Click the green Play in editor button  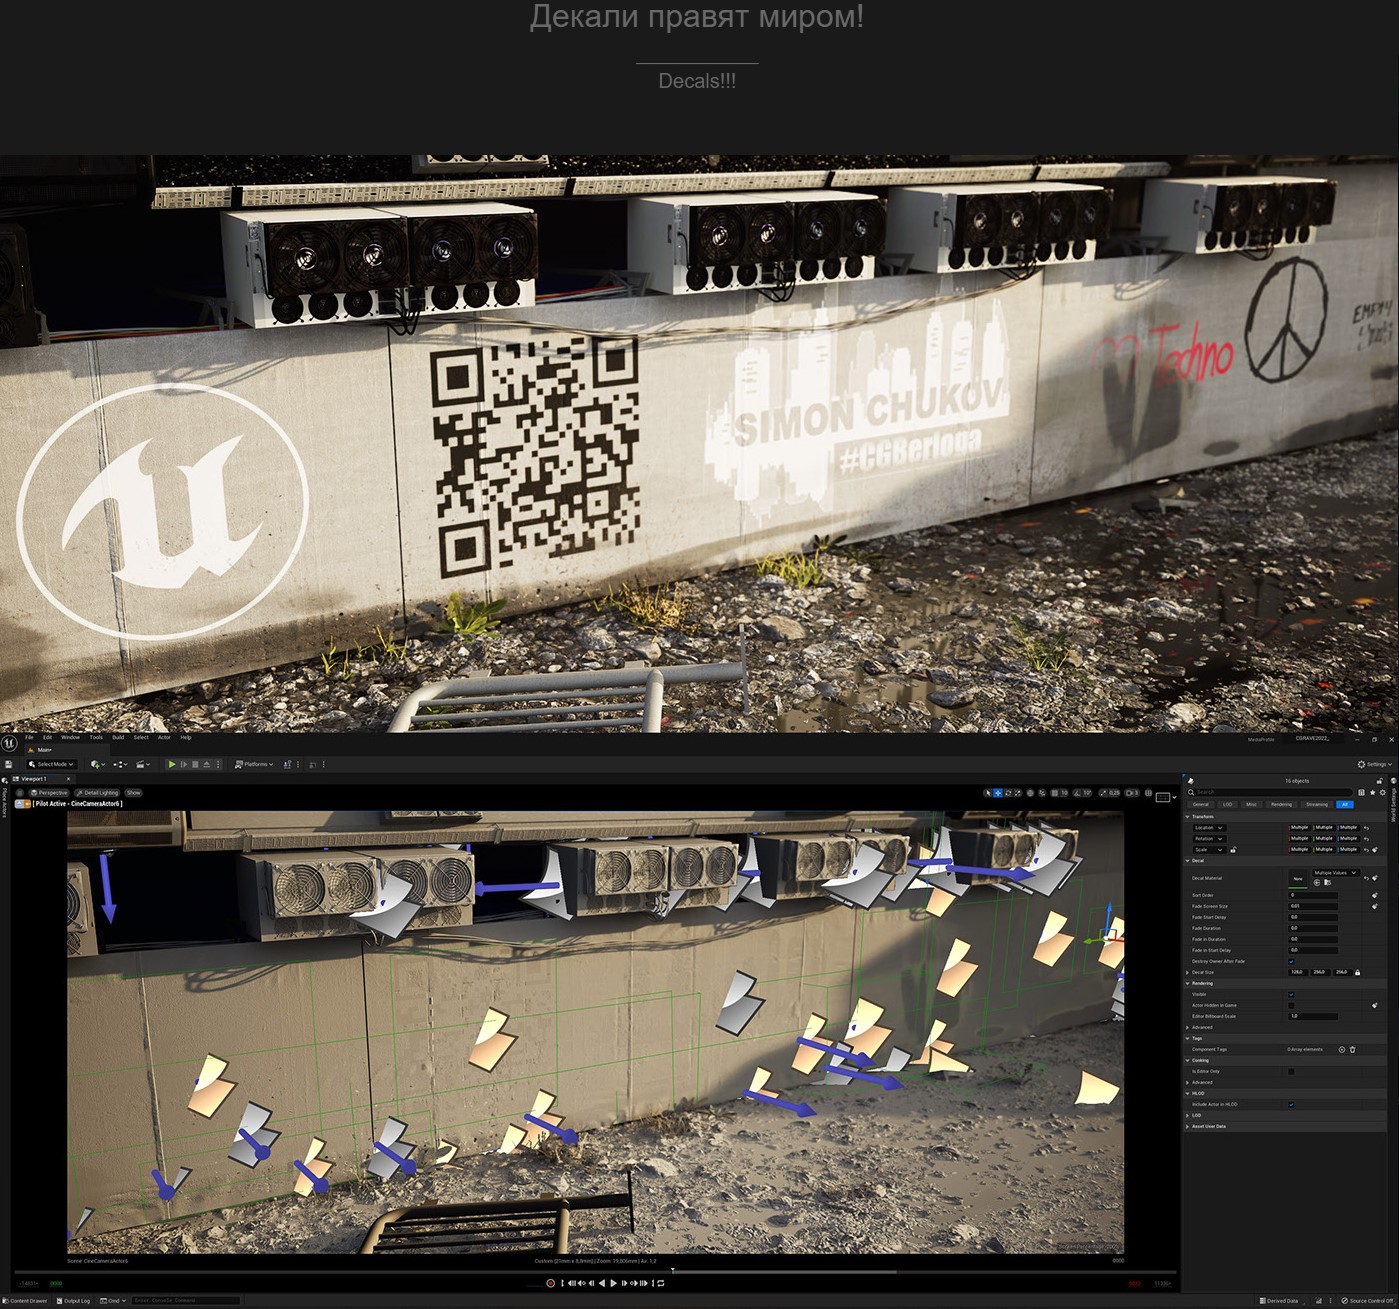[172, 764]
